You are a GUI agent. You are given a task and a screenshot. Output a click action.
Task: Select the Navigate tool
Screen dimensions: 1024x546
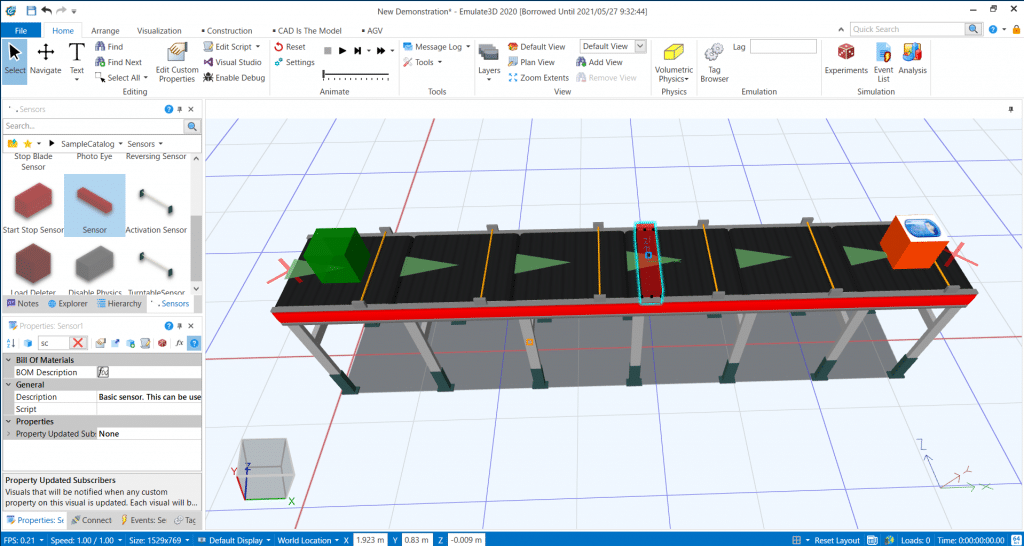[x=45, y=59]
